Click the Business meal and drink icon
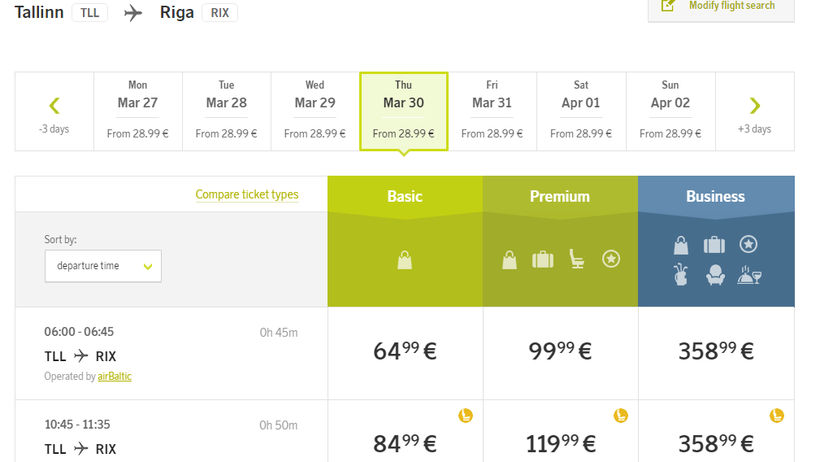 point(750,275)
